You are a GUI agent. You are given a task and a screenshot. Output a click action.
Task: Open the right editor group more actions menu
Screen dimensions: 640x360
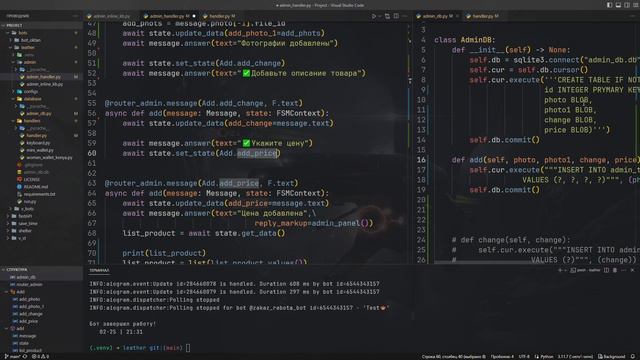(x=632, y=16)
